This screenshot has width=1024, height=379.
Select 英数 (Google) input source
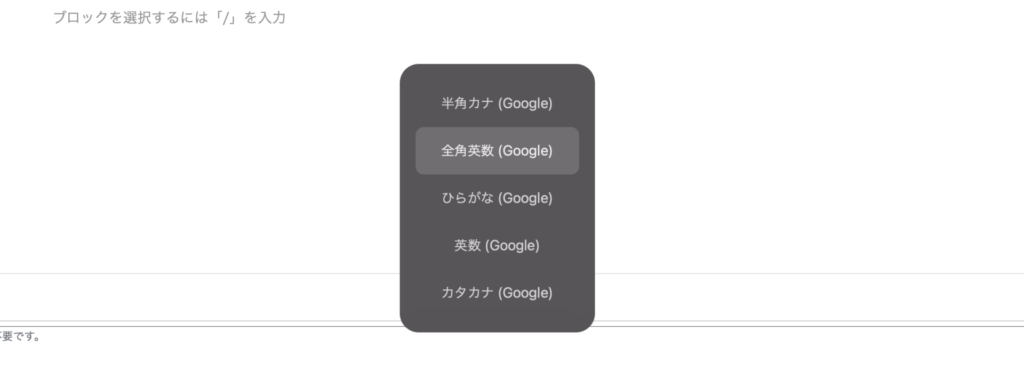(x=497, y=246)
